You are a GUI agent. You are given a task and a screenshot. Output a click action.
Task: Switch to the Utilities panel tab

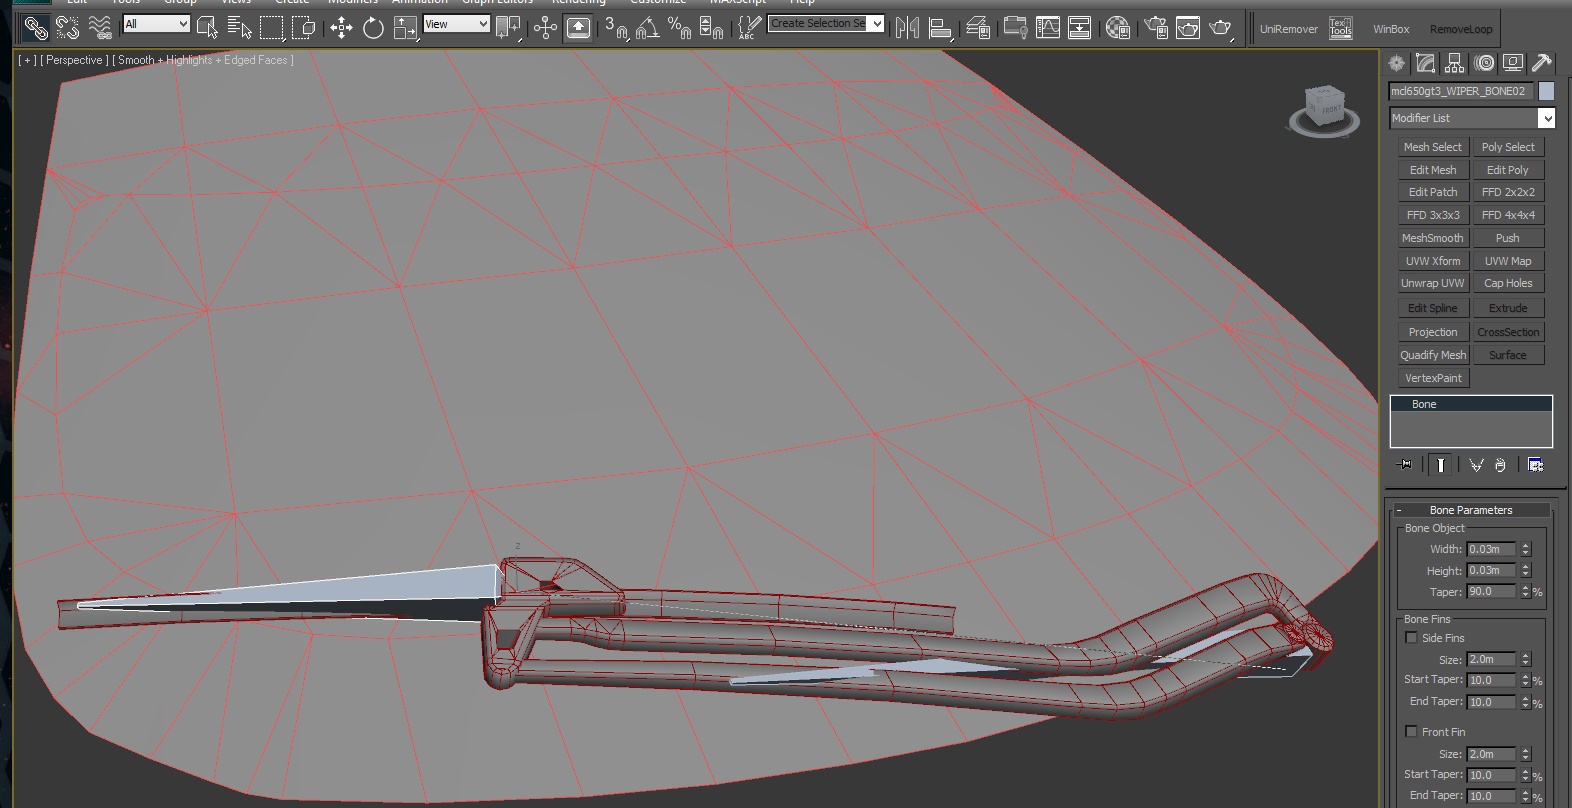1542,63
